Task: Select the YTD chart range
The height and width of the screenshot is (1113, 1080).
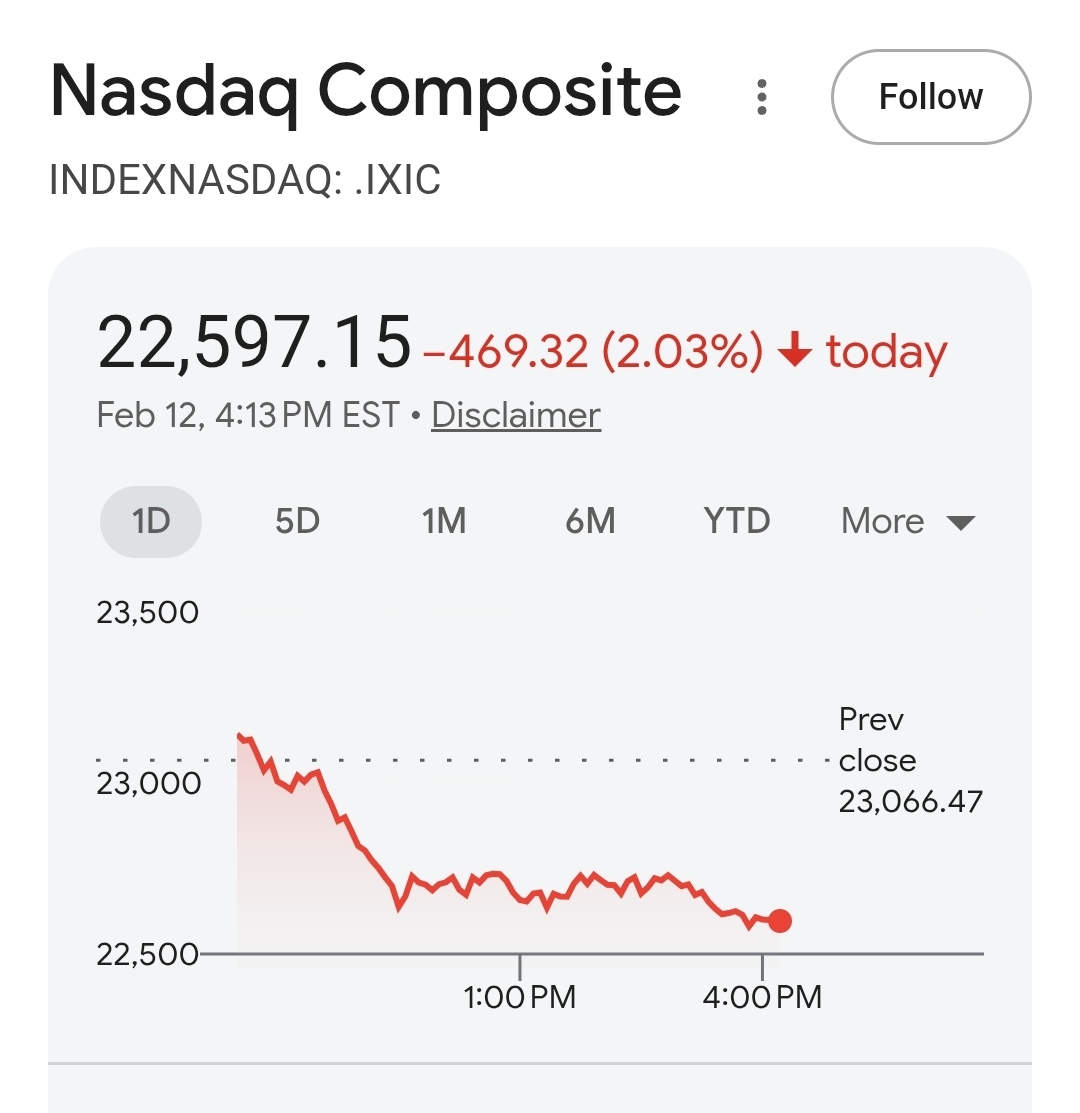Action: click(737, 521)
